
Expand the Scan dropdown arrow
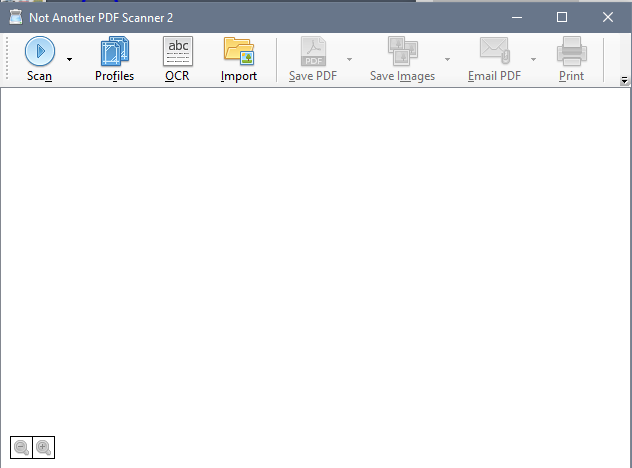point(69,60)
